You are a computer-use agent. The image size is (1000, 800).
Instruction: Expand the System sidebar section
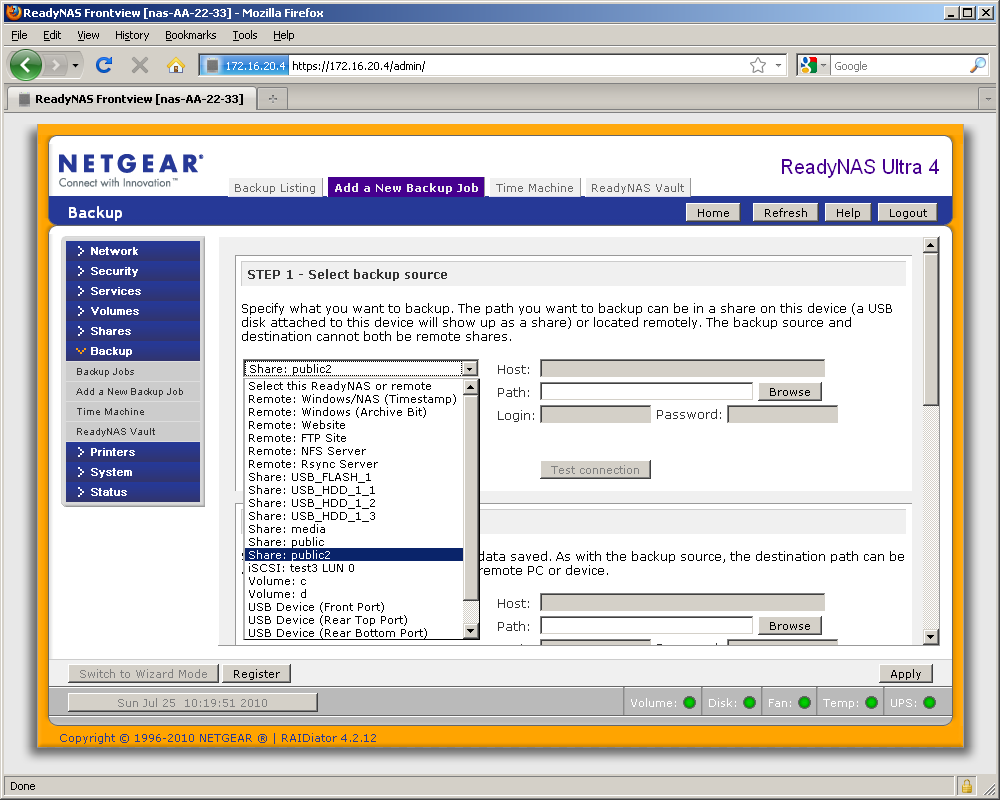(133, 472)
